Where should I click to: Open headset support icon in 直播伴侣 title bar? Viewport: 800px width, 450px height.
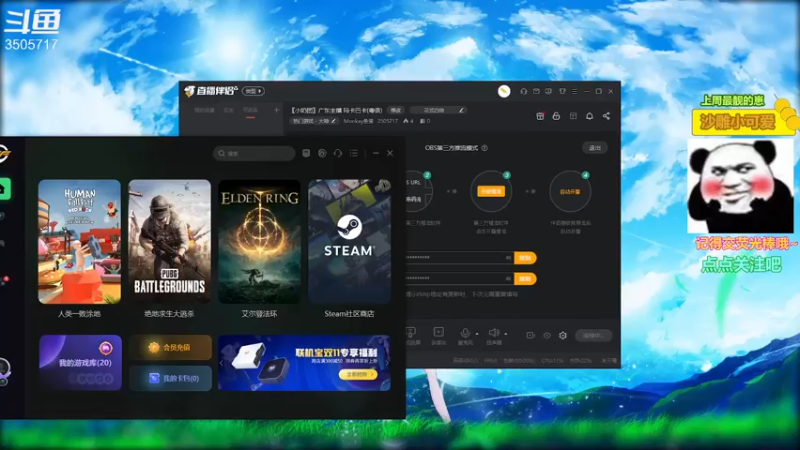[523, 91]
